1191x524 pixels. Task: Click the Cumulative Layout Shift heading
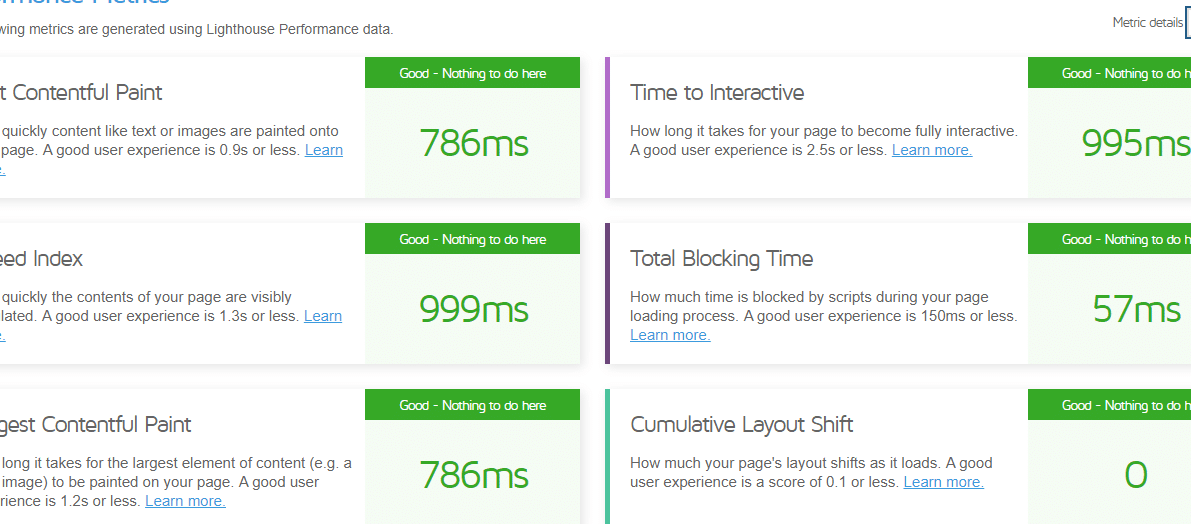click(x=741, y=425)
